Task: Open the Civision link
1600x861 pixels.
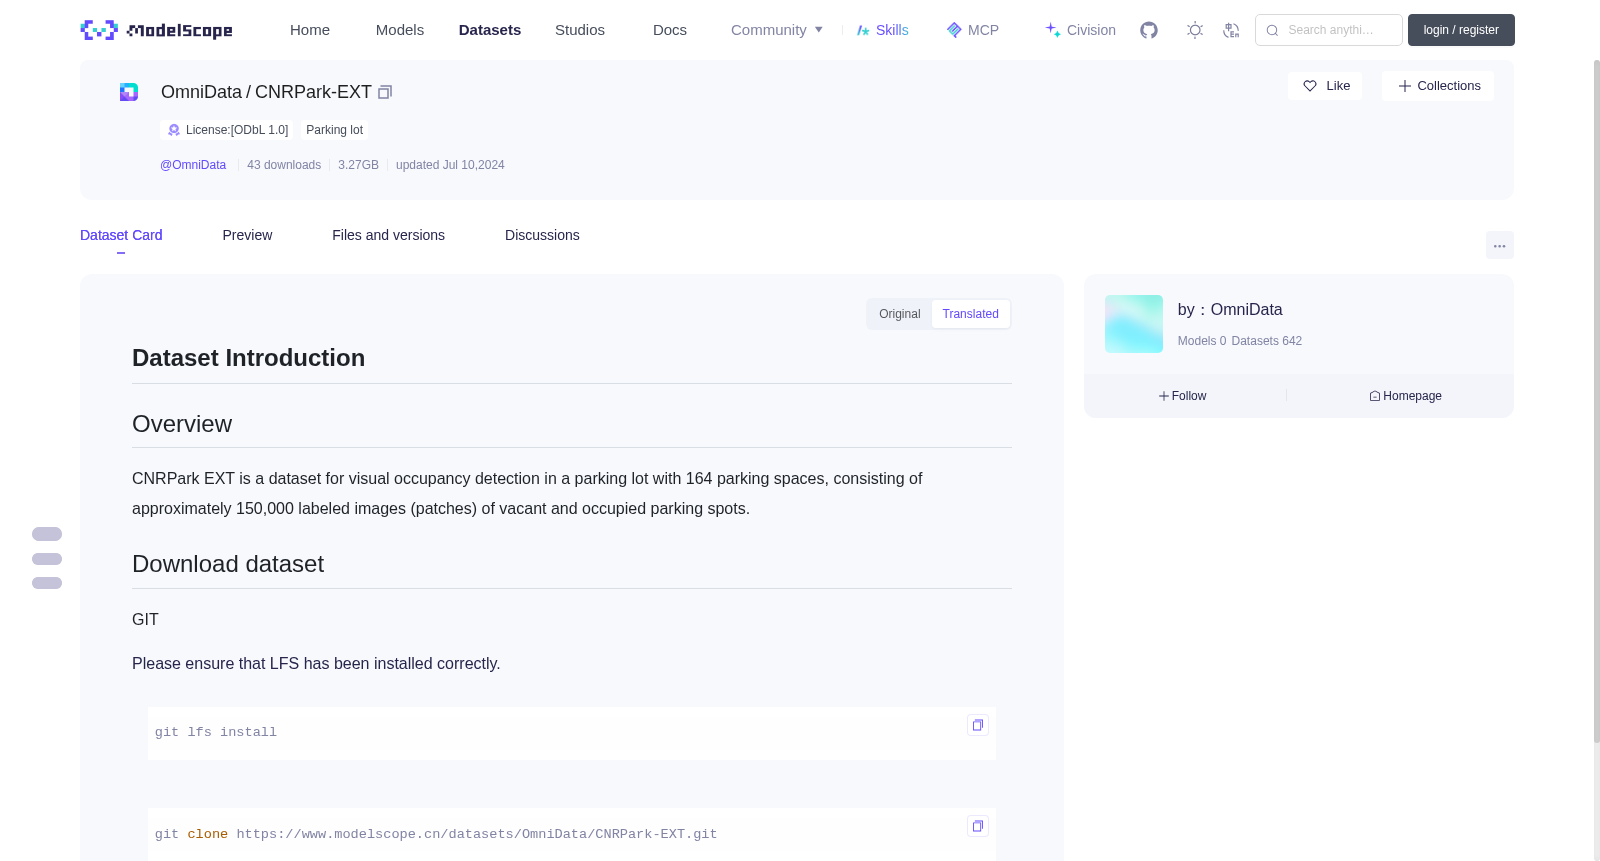Action: 1080,30
